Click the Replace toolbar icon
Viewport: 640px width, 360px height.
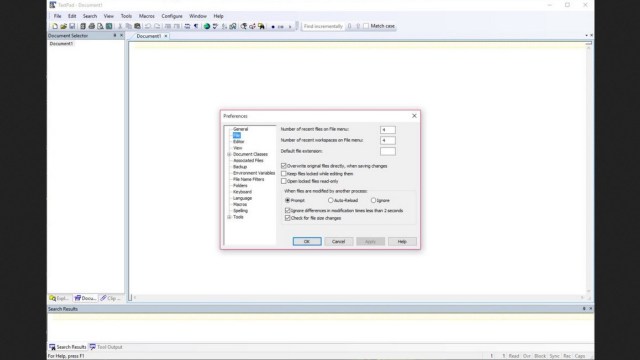(252, 26)
